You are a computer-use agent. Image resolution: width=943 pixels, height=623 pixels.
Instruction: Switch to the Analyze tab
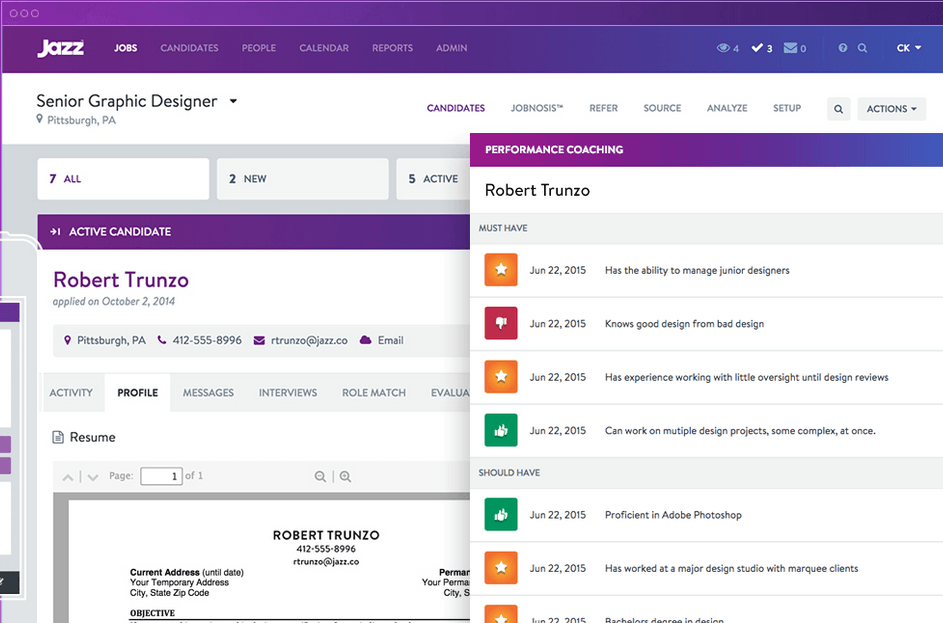(x=727, y=108)
